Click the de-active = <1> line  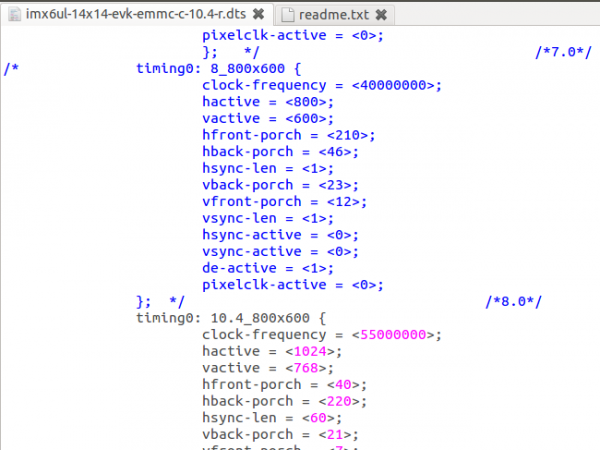click(x=271, y=268)
